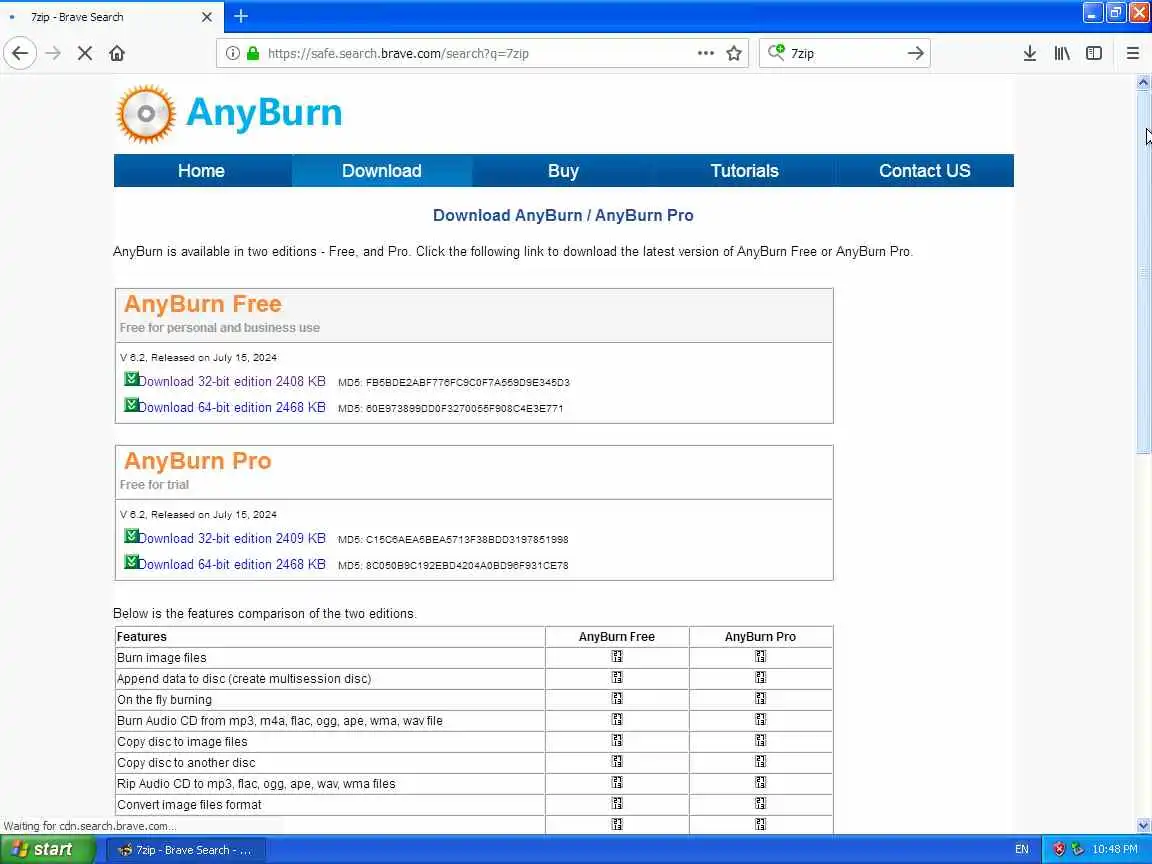The height and width of the screenshot is (864, 1152).
Task: Click the Burn image files row label
Action: point(162,658)
